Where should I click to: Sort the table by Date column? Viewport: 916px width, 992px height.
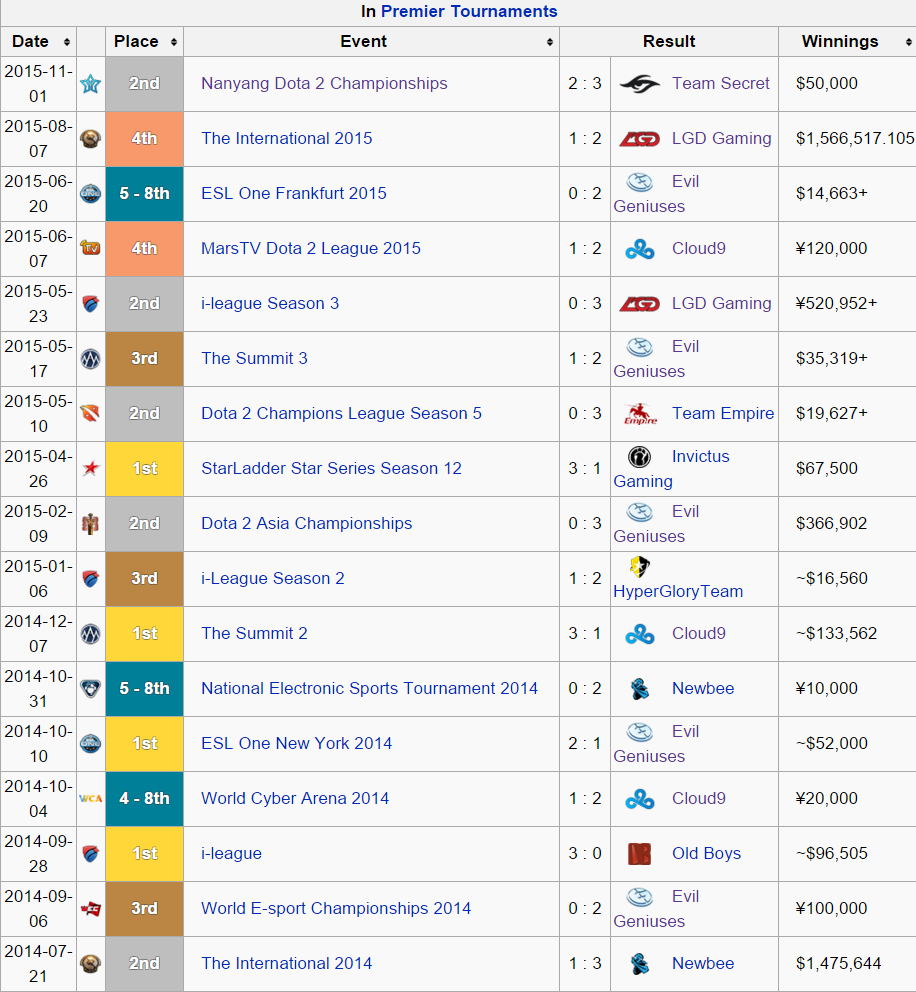(67, 42)
